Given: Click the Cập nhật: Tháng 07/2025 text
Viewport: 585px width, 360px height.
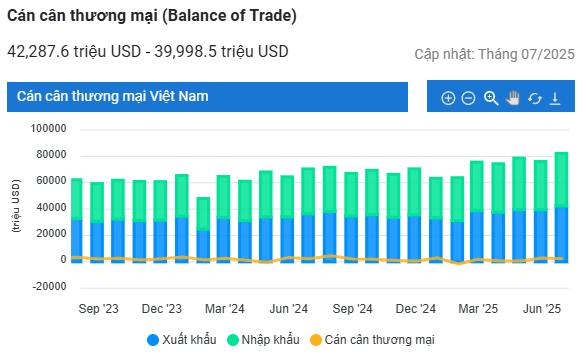Looking at the screenshot, I should pyautogui.click(x=494, y=54).
